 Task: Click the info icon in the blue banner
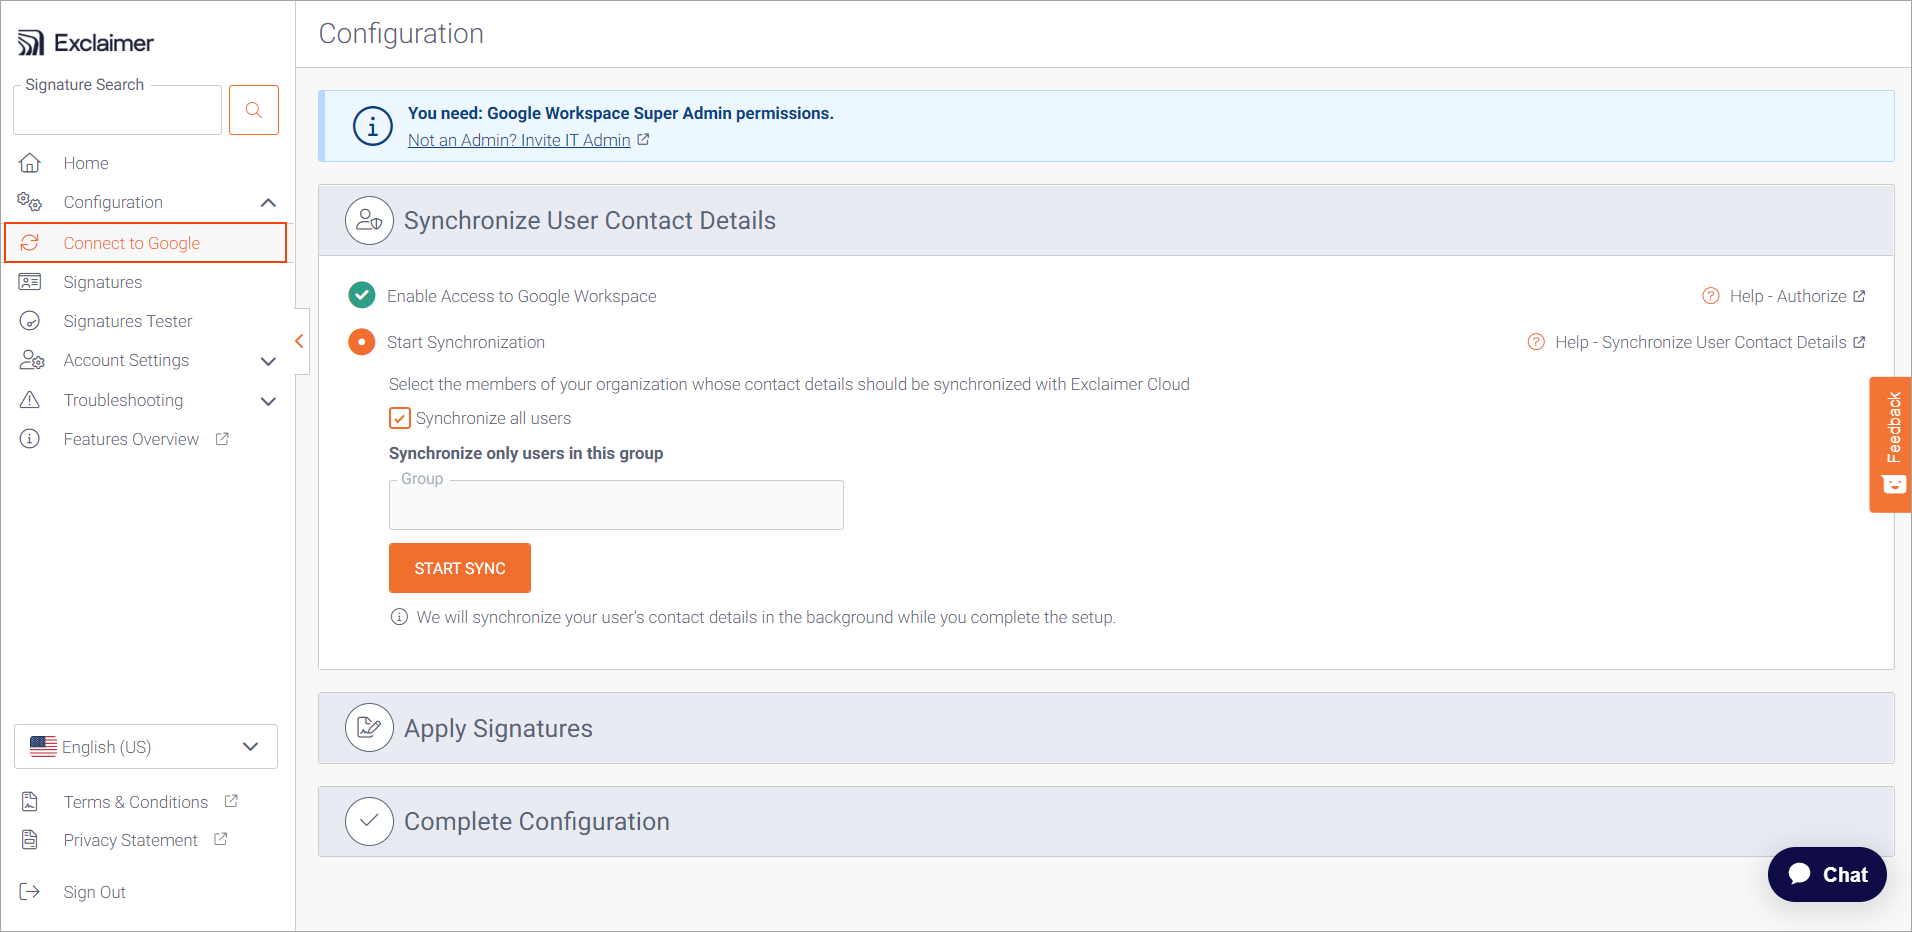click(x=372, y=127)
